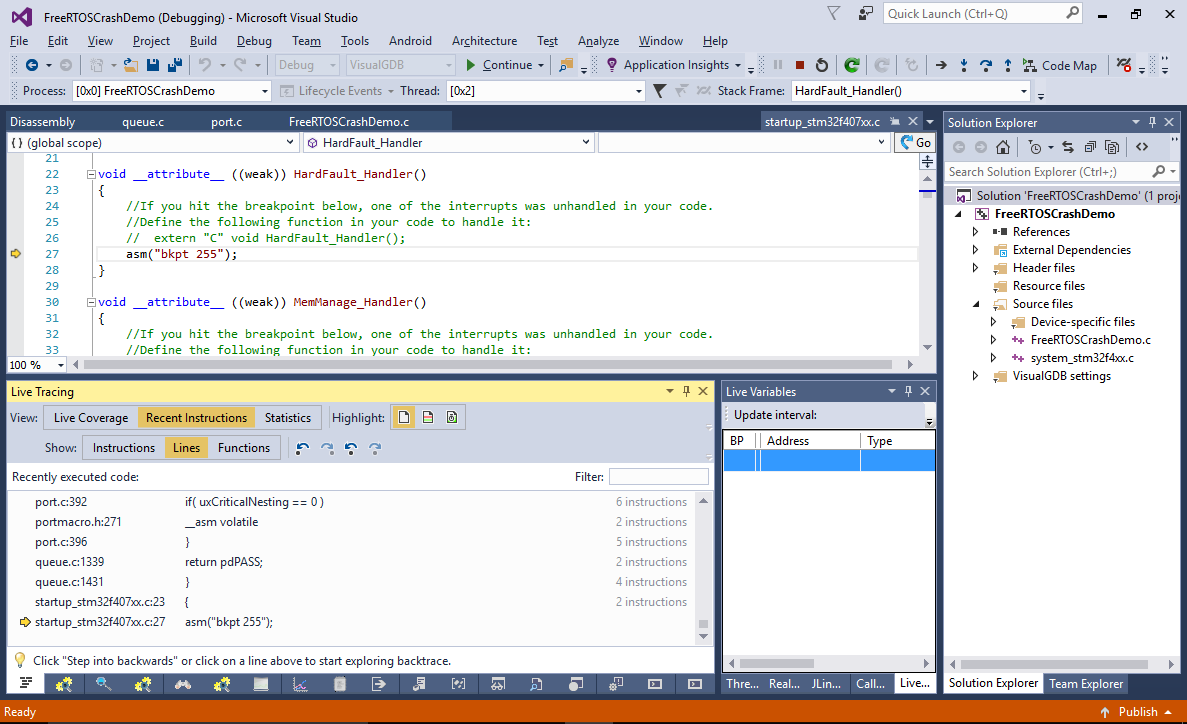Click the Show All Files icon
The image size is (1187, 724).
[x=1112, y=147]
